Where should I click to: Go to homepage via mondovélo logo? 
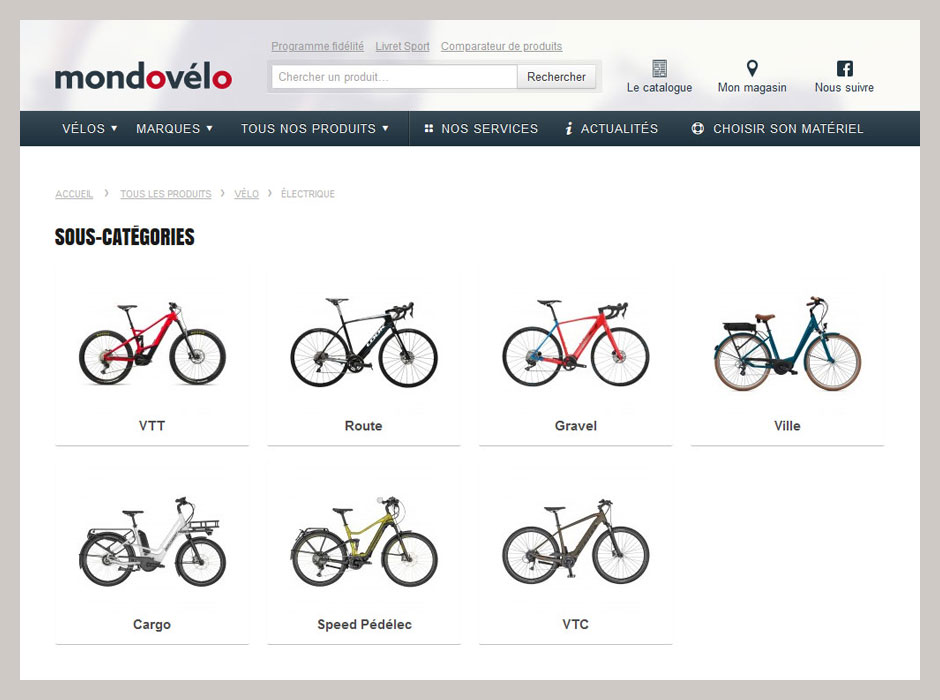143,76
